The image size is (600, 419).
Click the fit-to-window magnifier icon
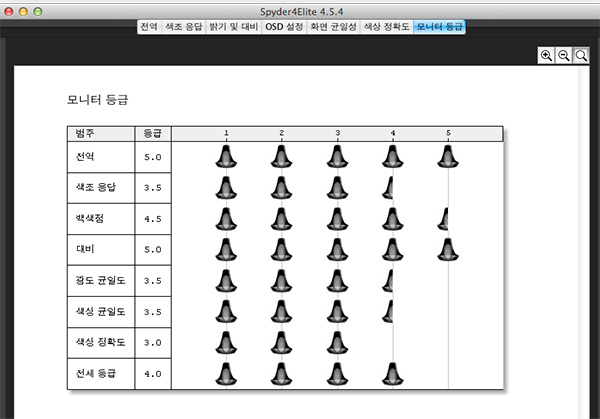pos(581,56)
